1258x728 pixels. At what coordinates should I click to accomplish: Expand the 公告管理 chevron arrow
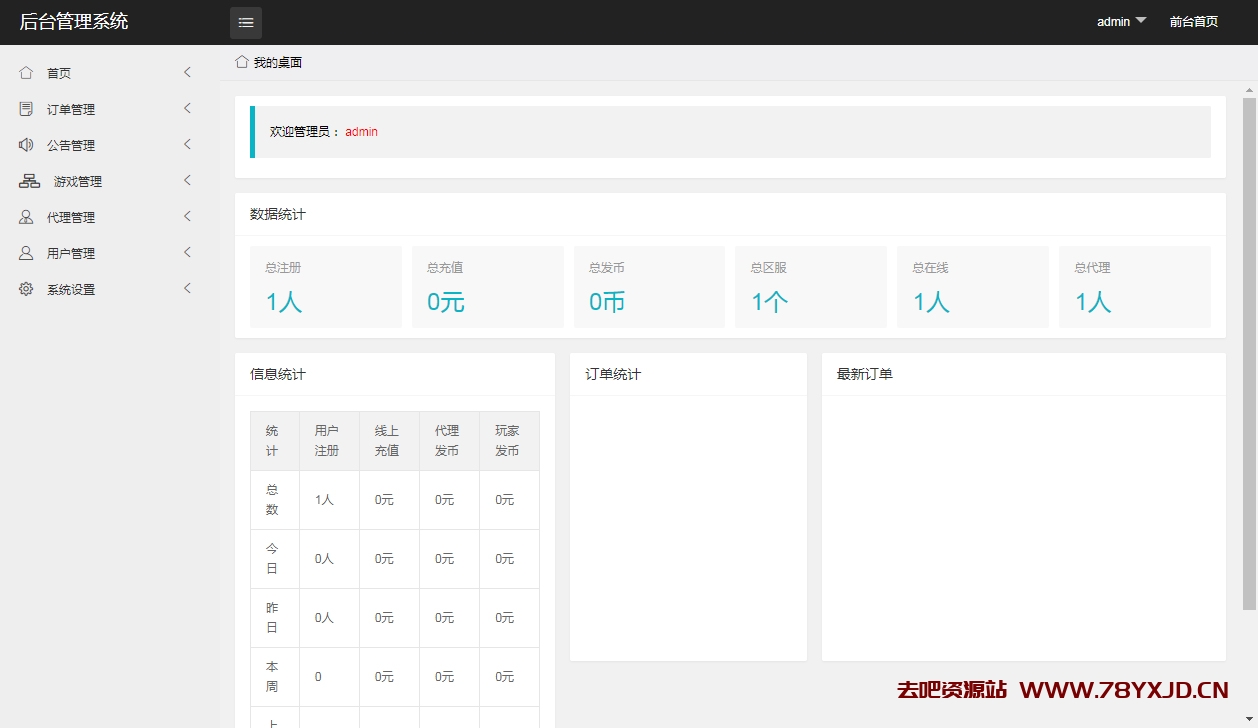point(187,144)
